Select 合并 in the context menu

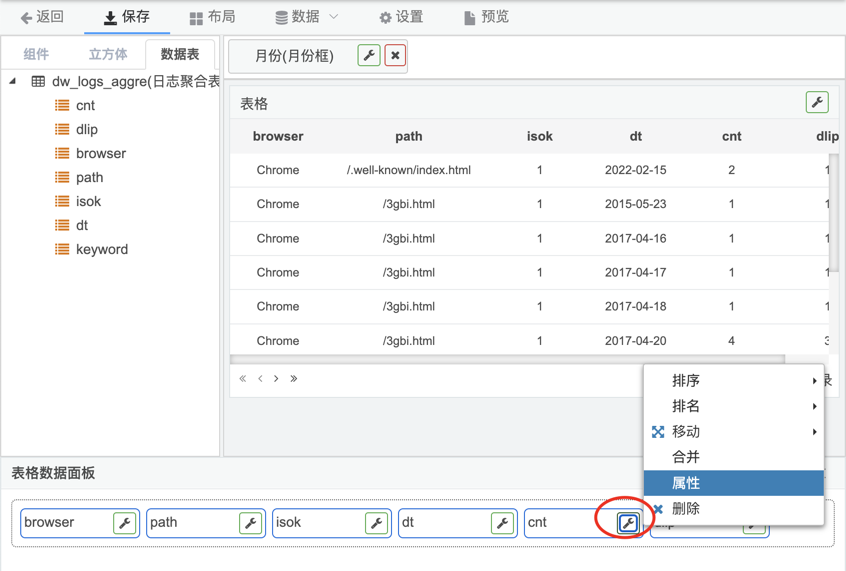[x=734, y=457]
